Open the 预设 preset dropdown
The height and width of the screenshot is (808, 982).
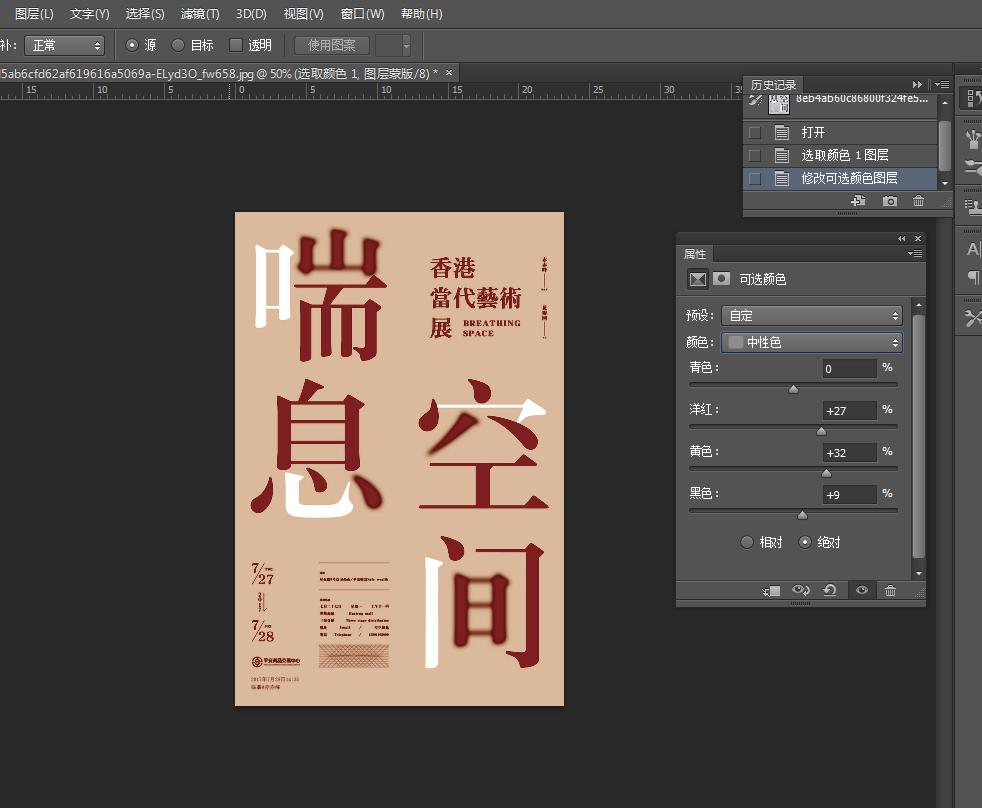[x=810, y=315]
